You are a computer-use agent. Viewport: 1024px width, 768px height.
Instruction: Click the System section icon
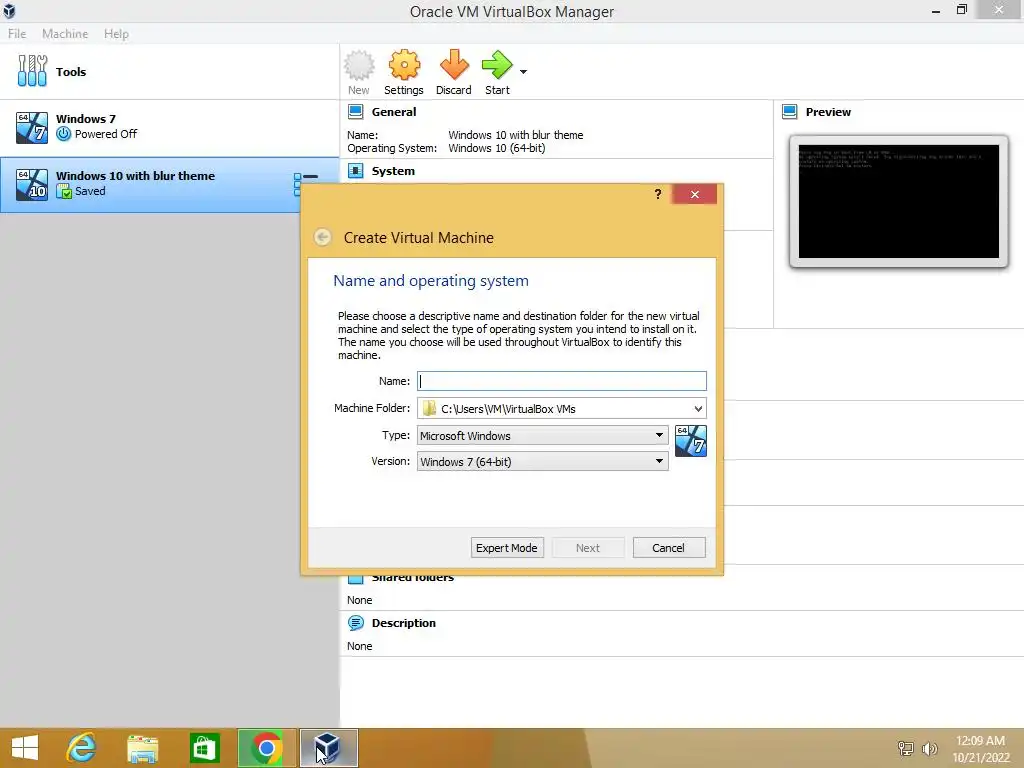[x=355, y=171]
